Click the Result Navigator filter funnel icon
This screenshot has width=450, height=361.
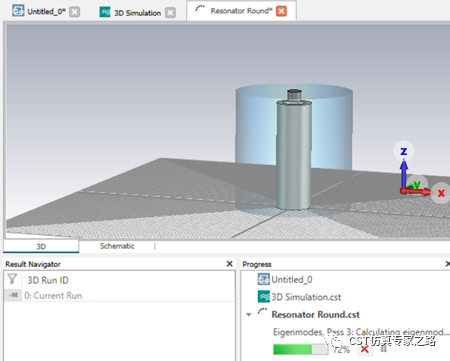point(12,279)
